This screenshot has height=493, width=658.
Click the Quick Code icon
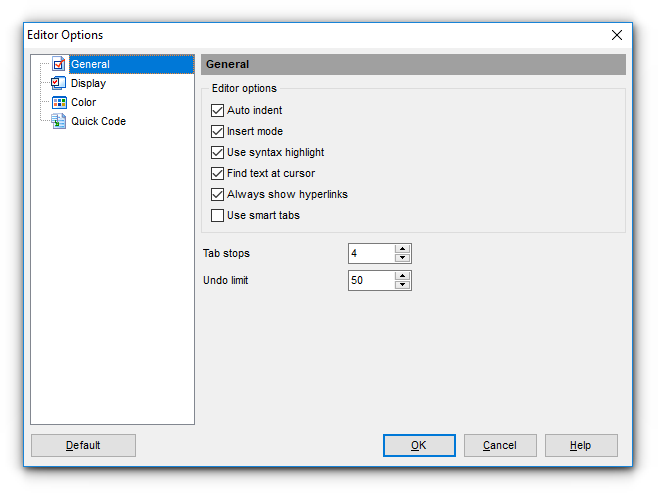(59, 122)
